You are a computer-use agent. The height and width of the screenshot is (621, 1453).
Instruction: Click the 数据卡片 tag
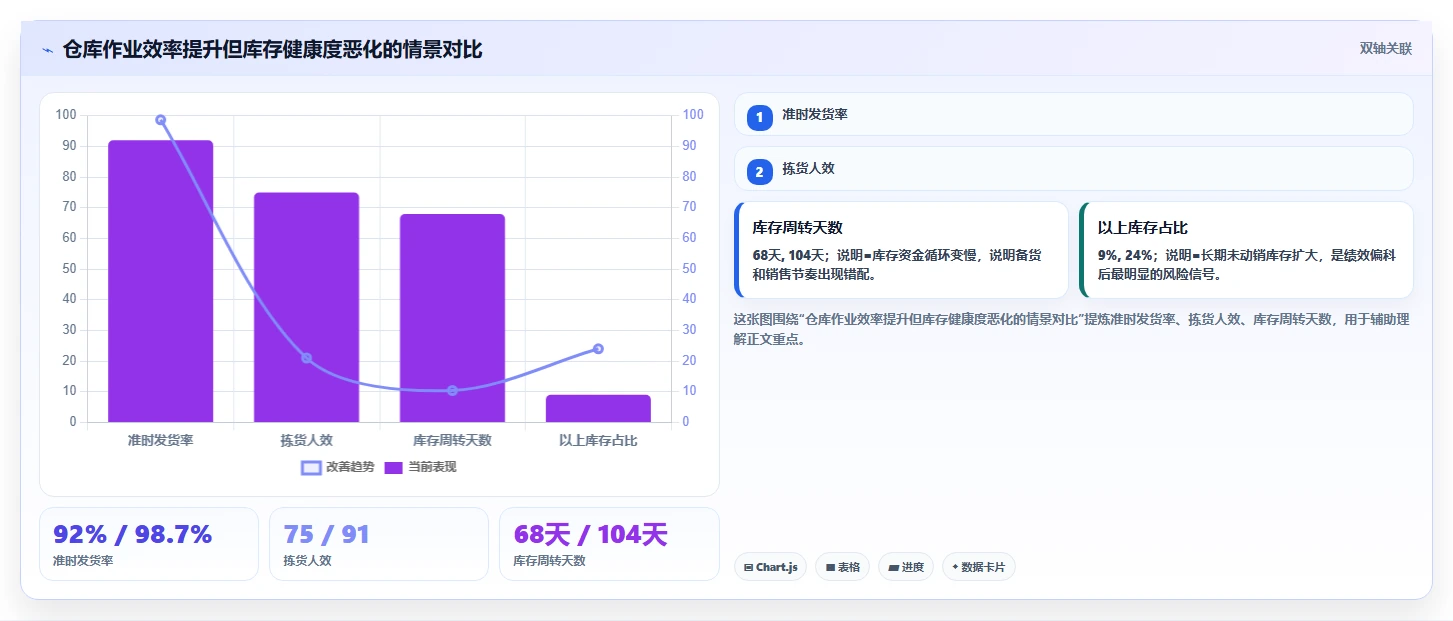pos(979,567)
